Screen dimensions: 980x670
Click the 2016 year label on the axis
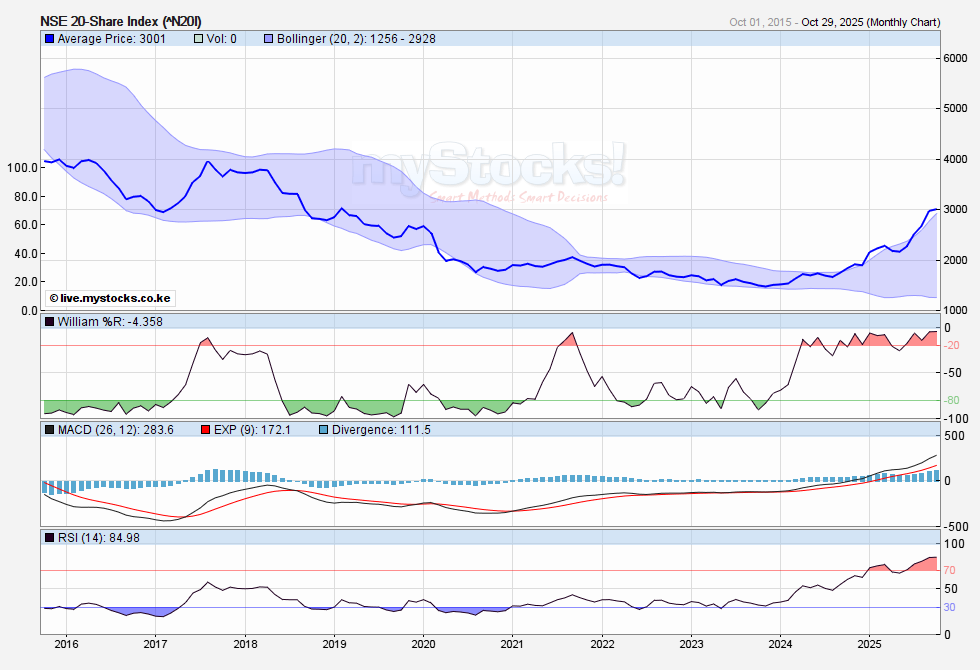(66, 645)
